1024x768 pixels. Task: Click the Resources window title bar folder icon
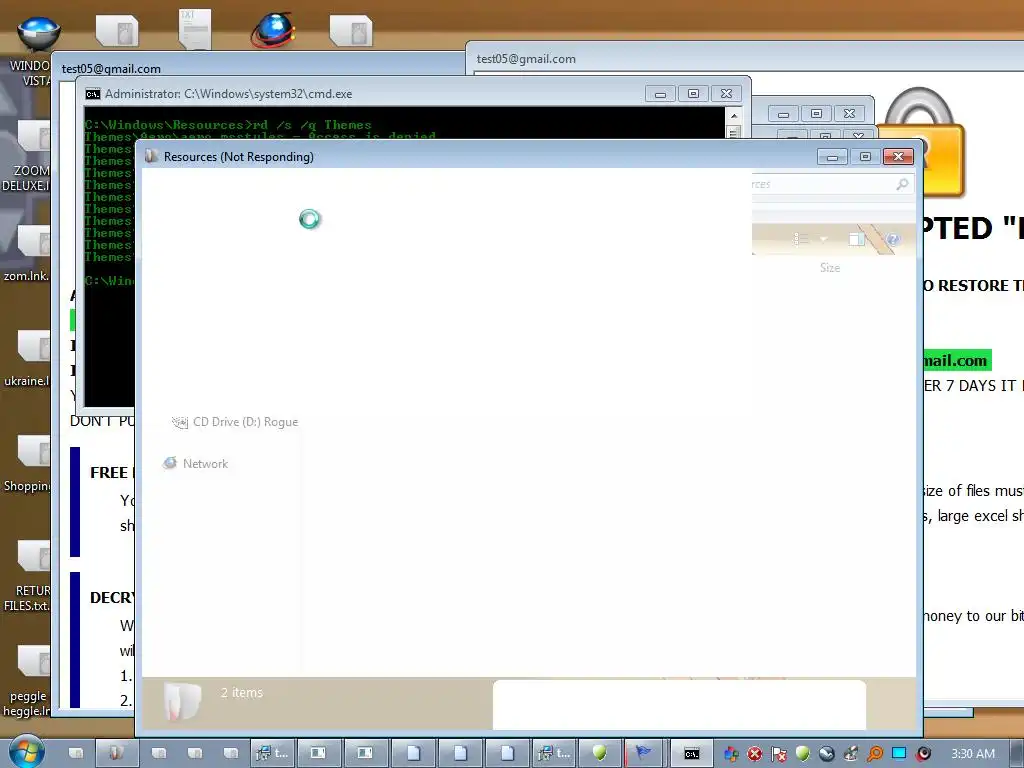tap(152, 157)
